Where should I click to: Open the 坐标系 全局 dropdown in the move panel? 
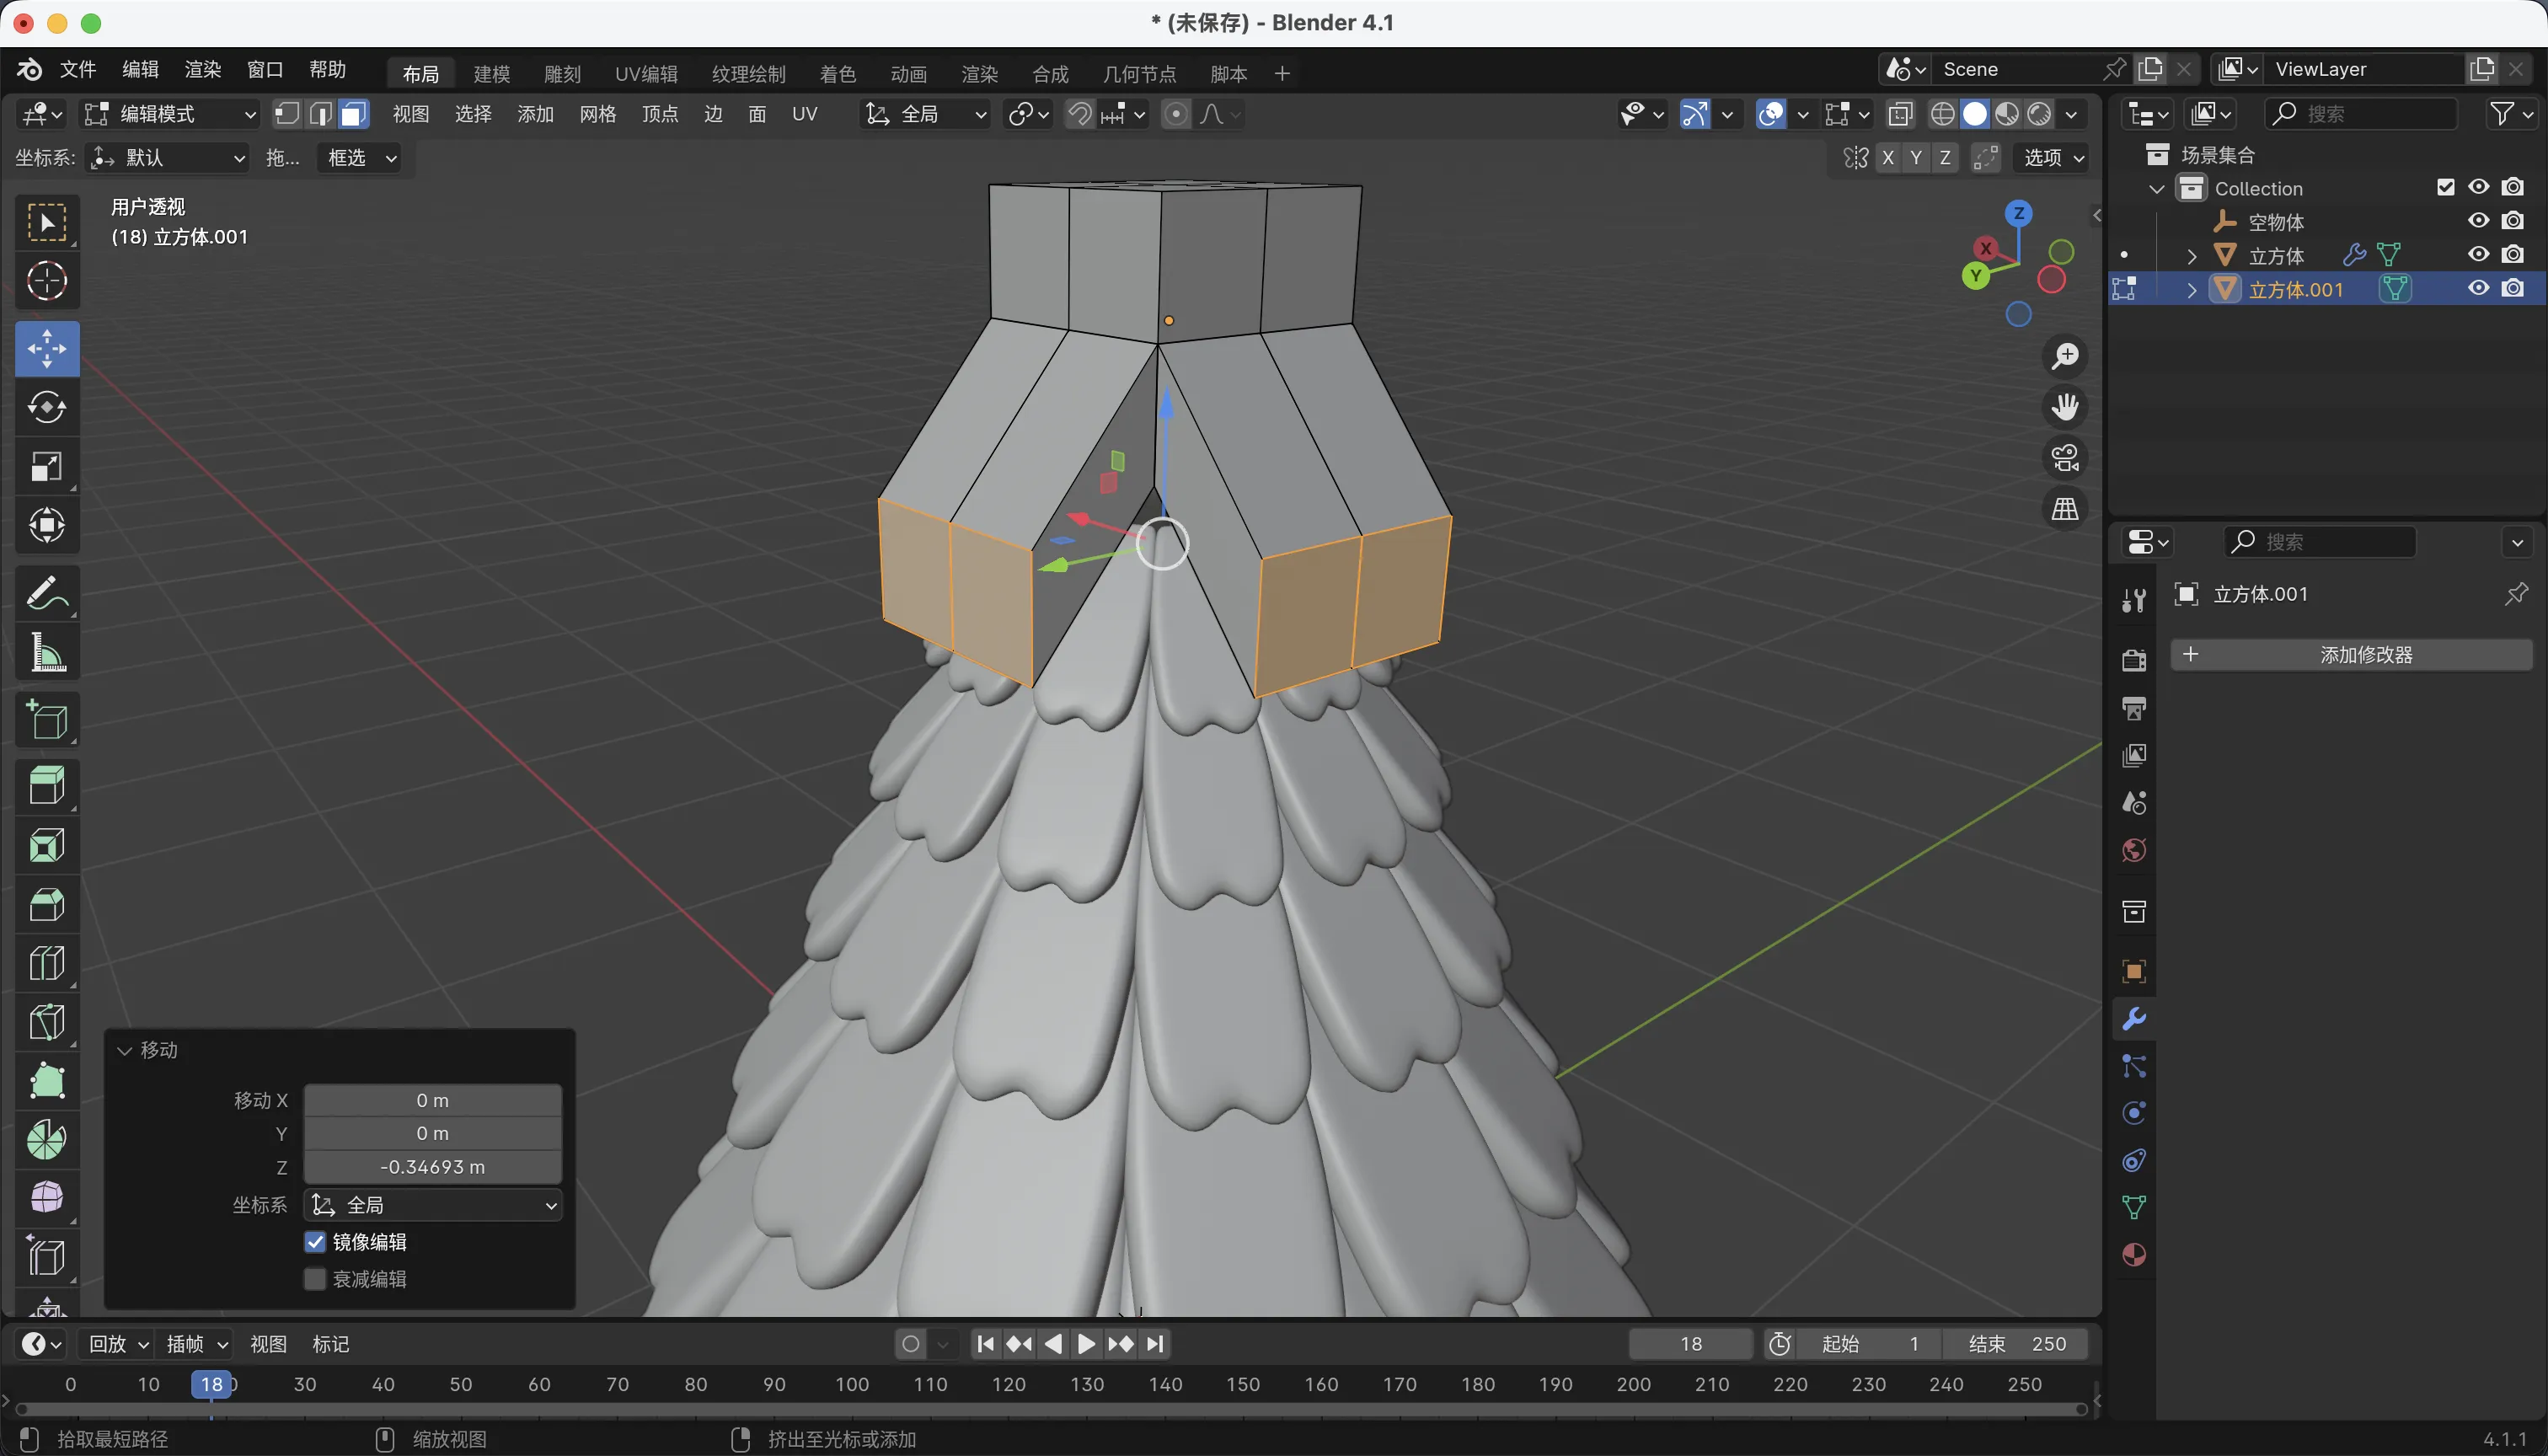[433, 1205]
